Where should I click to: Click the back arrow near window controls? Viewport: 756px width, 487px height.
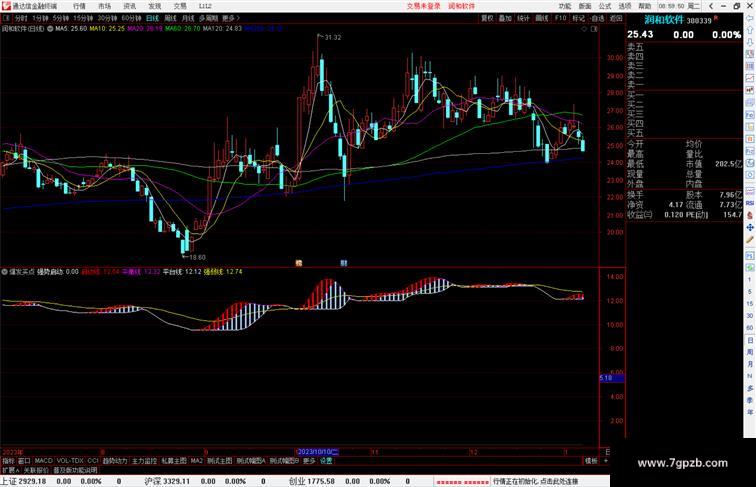[x=711, y=6]
